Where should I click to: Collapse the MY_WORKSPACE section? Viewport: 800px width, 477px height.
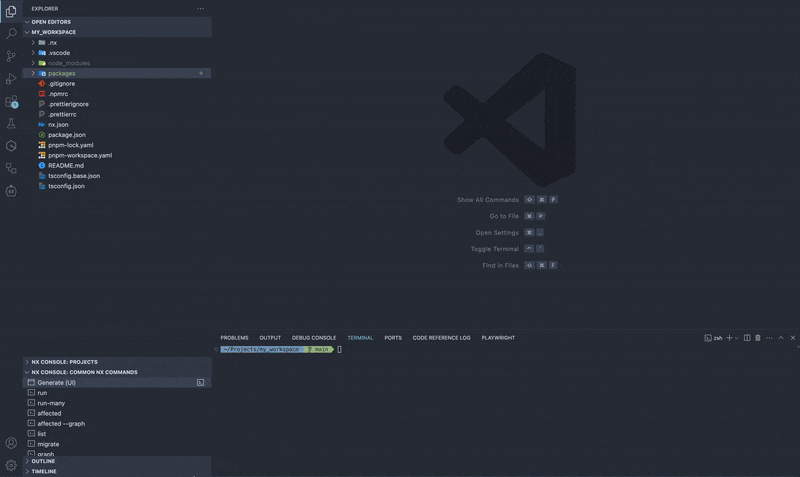click(x=27, y=32)
